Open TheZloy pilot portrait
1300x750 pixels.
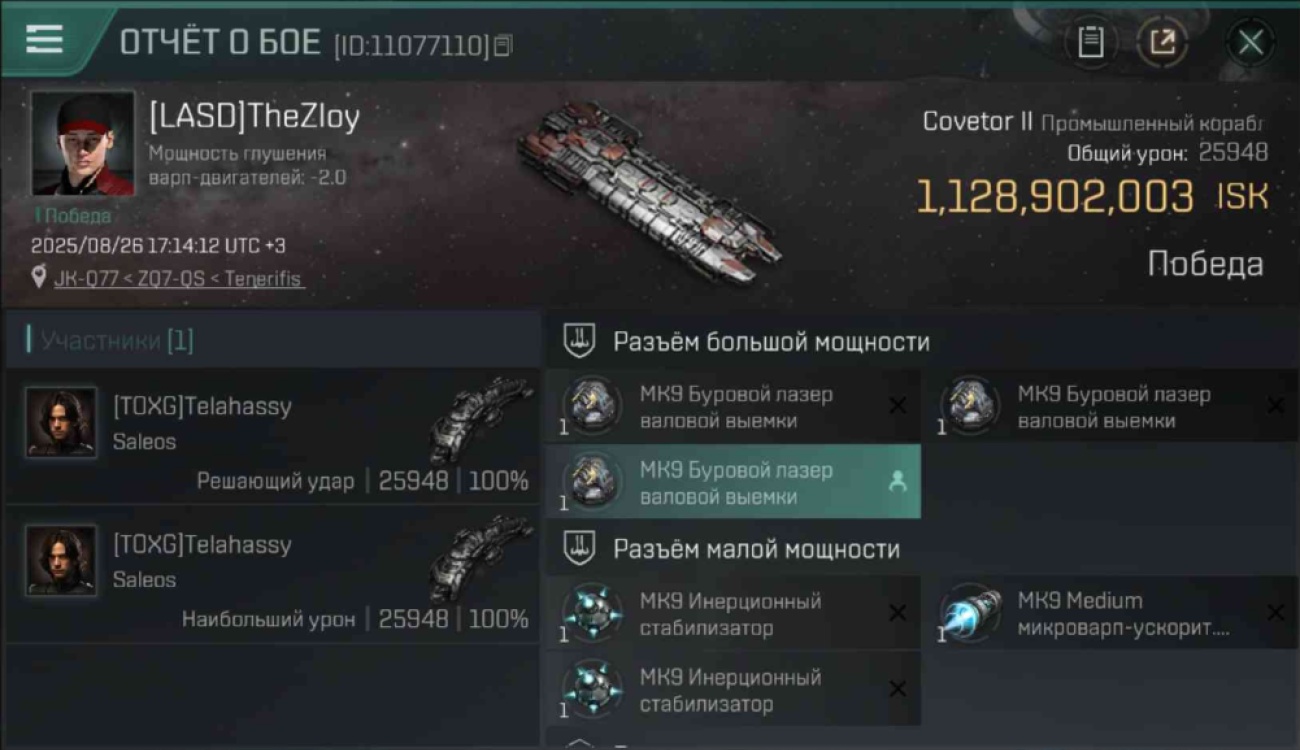[x=82, y=142]
